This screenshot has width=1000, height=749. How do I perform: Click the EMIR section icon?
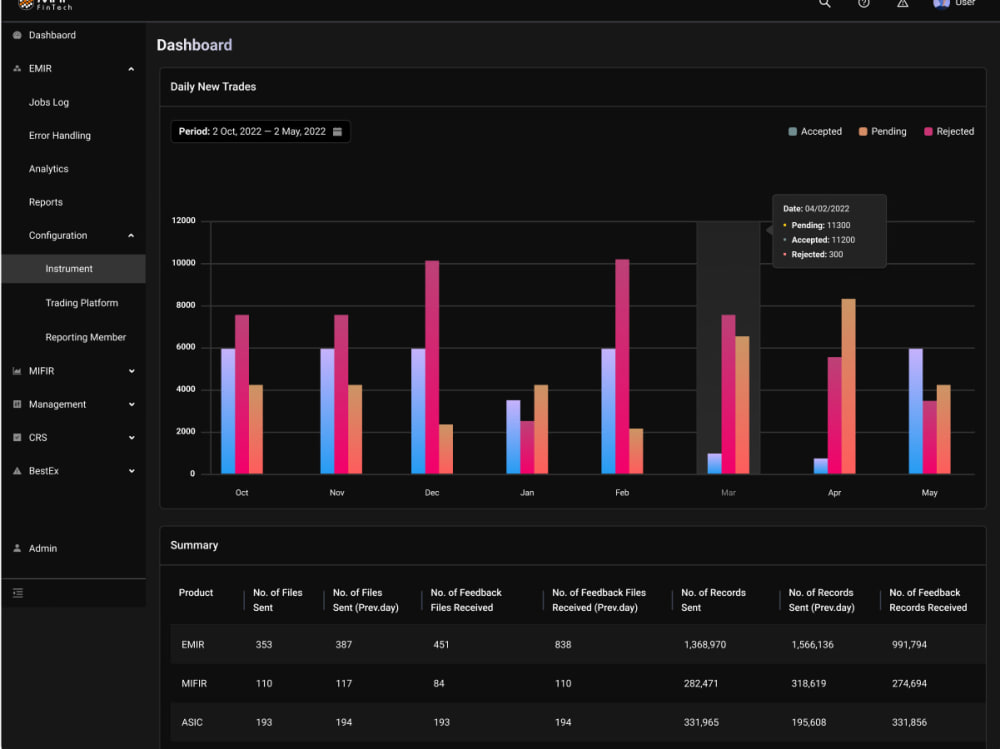pos(17,68)
